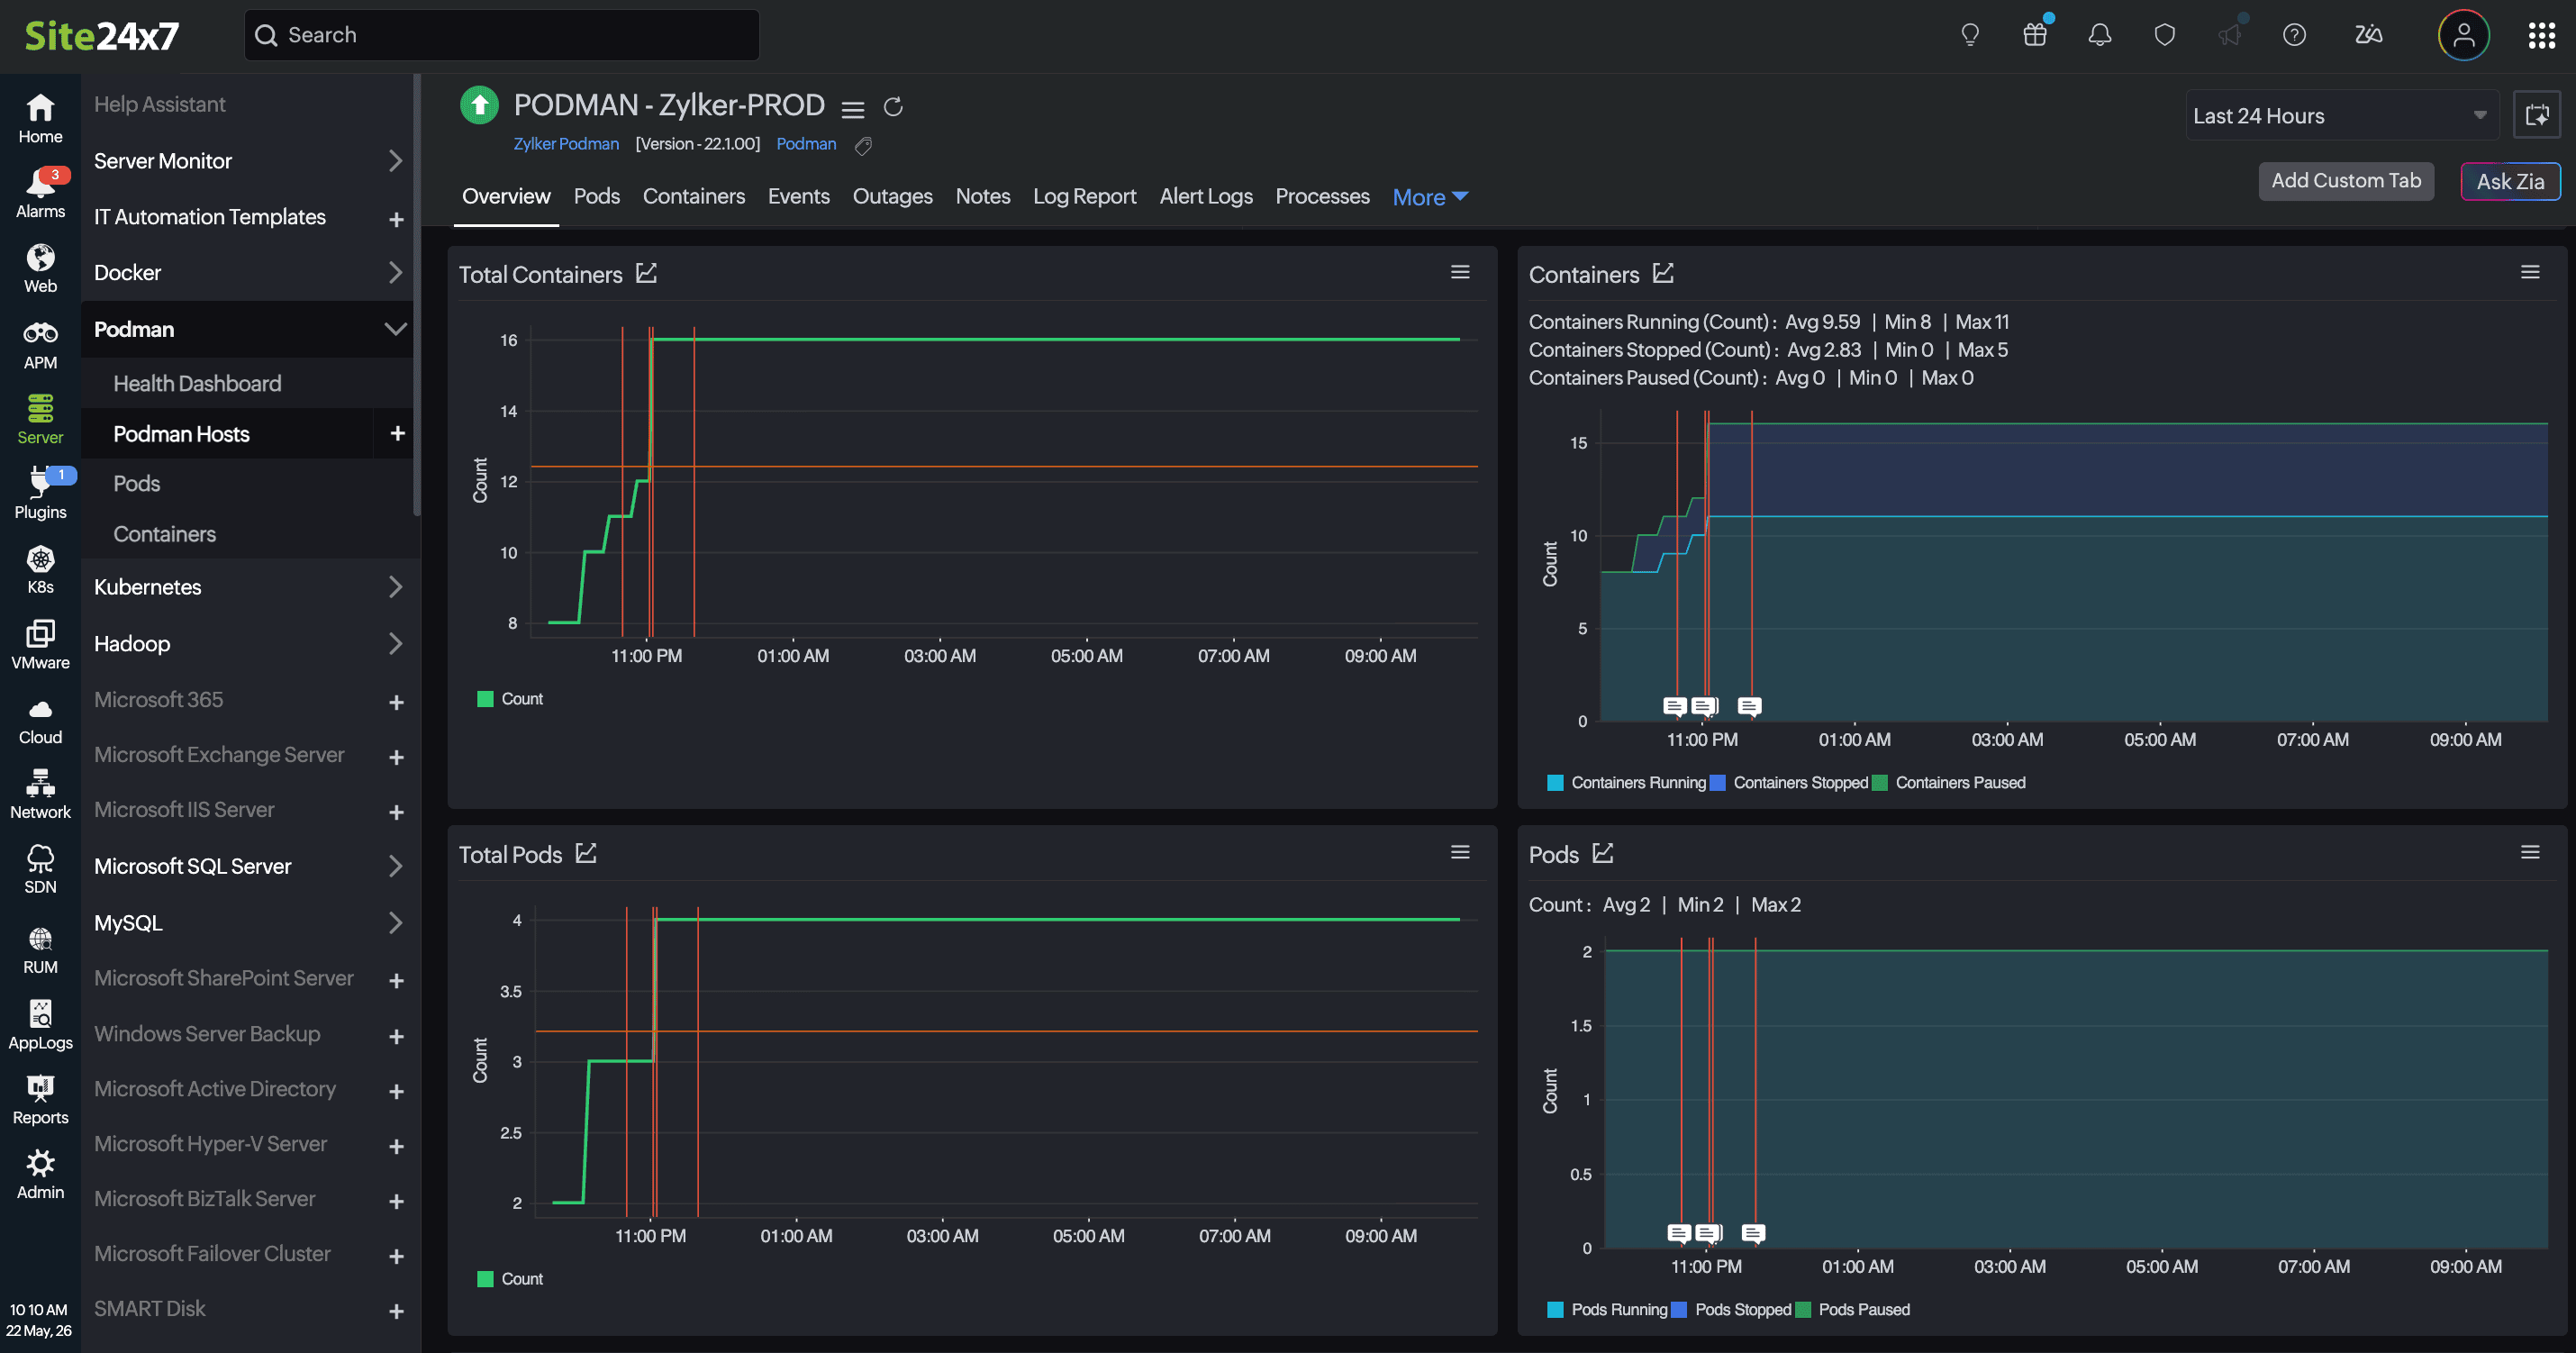Open the Total Pods chart options menu
This screenshot has width=2576, height=1353.
click(1460, 852)
